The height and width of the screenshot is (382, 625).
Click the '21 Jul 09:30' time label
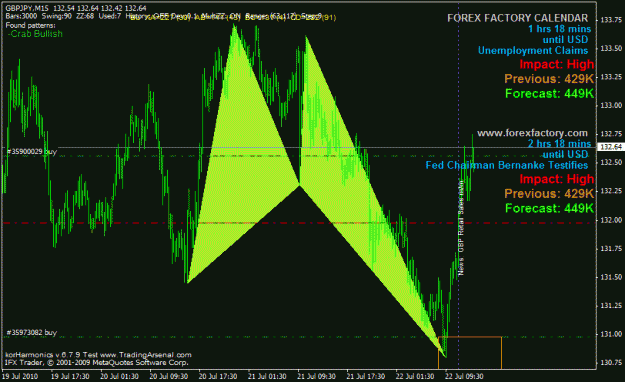point(316,376)
